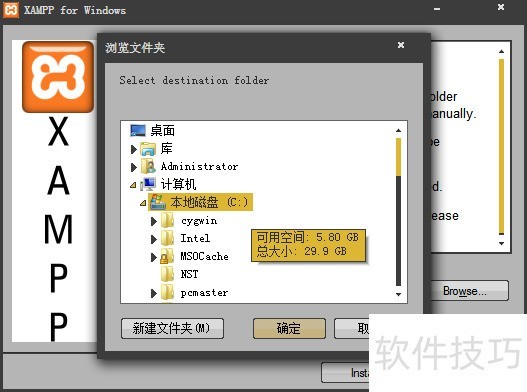Select Administrator in the folder tree

pos(199,166)
